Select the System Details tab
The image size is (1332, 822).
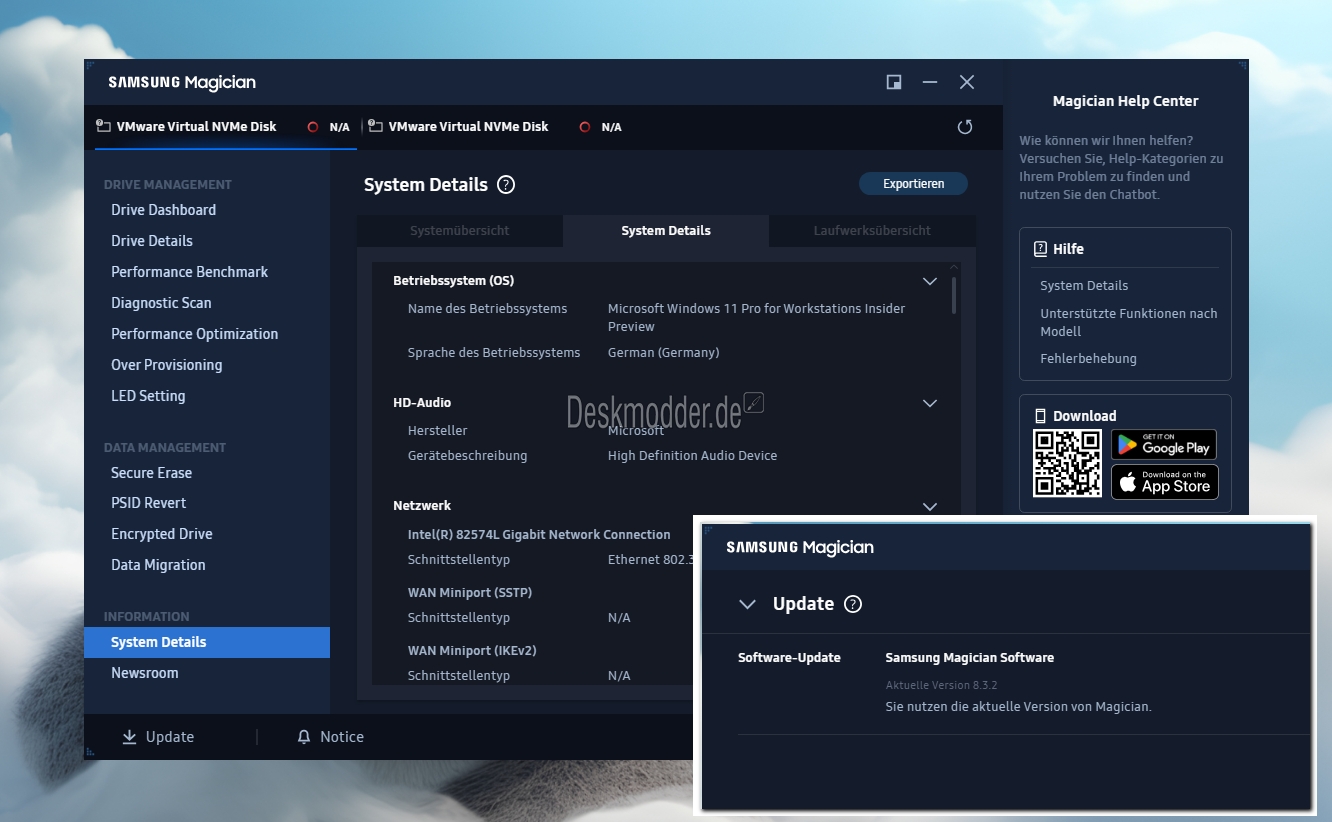[666, 231]
